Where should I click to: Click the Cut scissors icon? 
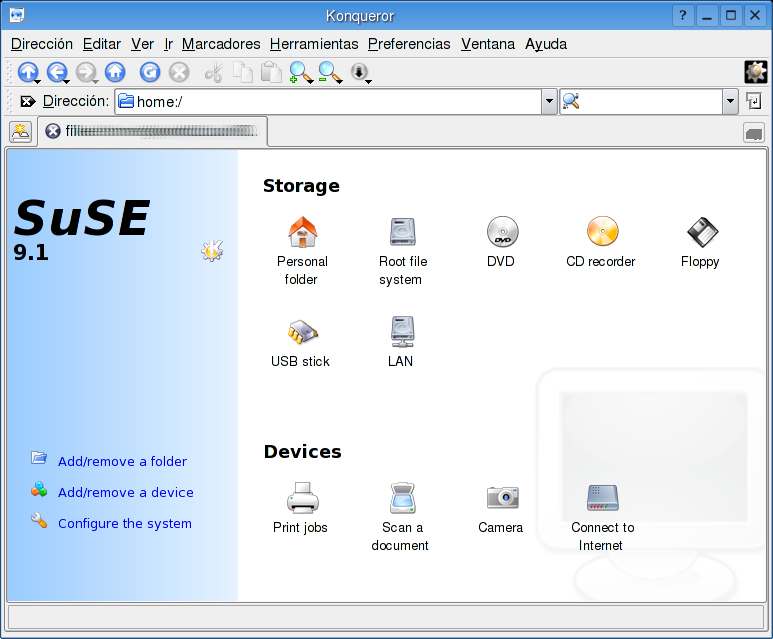click(214, 72)
